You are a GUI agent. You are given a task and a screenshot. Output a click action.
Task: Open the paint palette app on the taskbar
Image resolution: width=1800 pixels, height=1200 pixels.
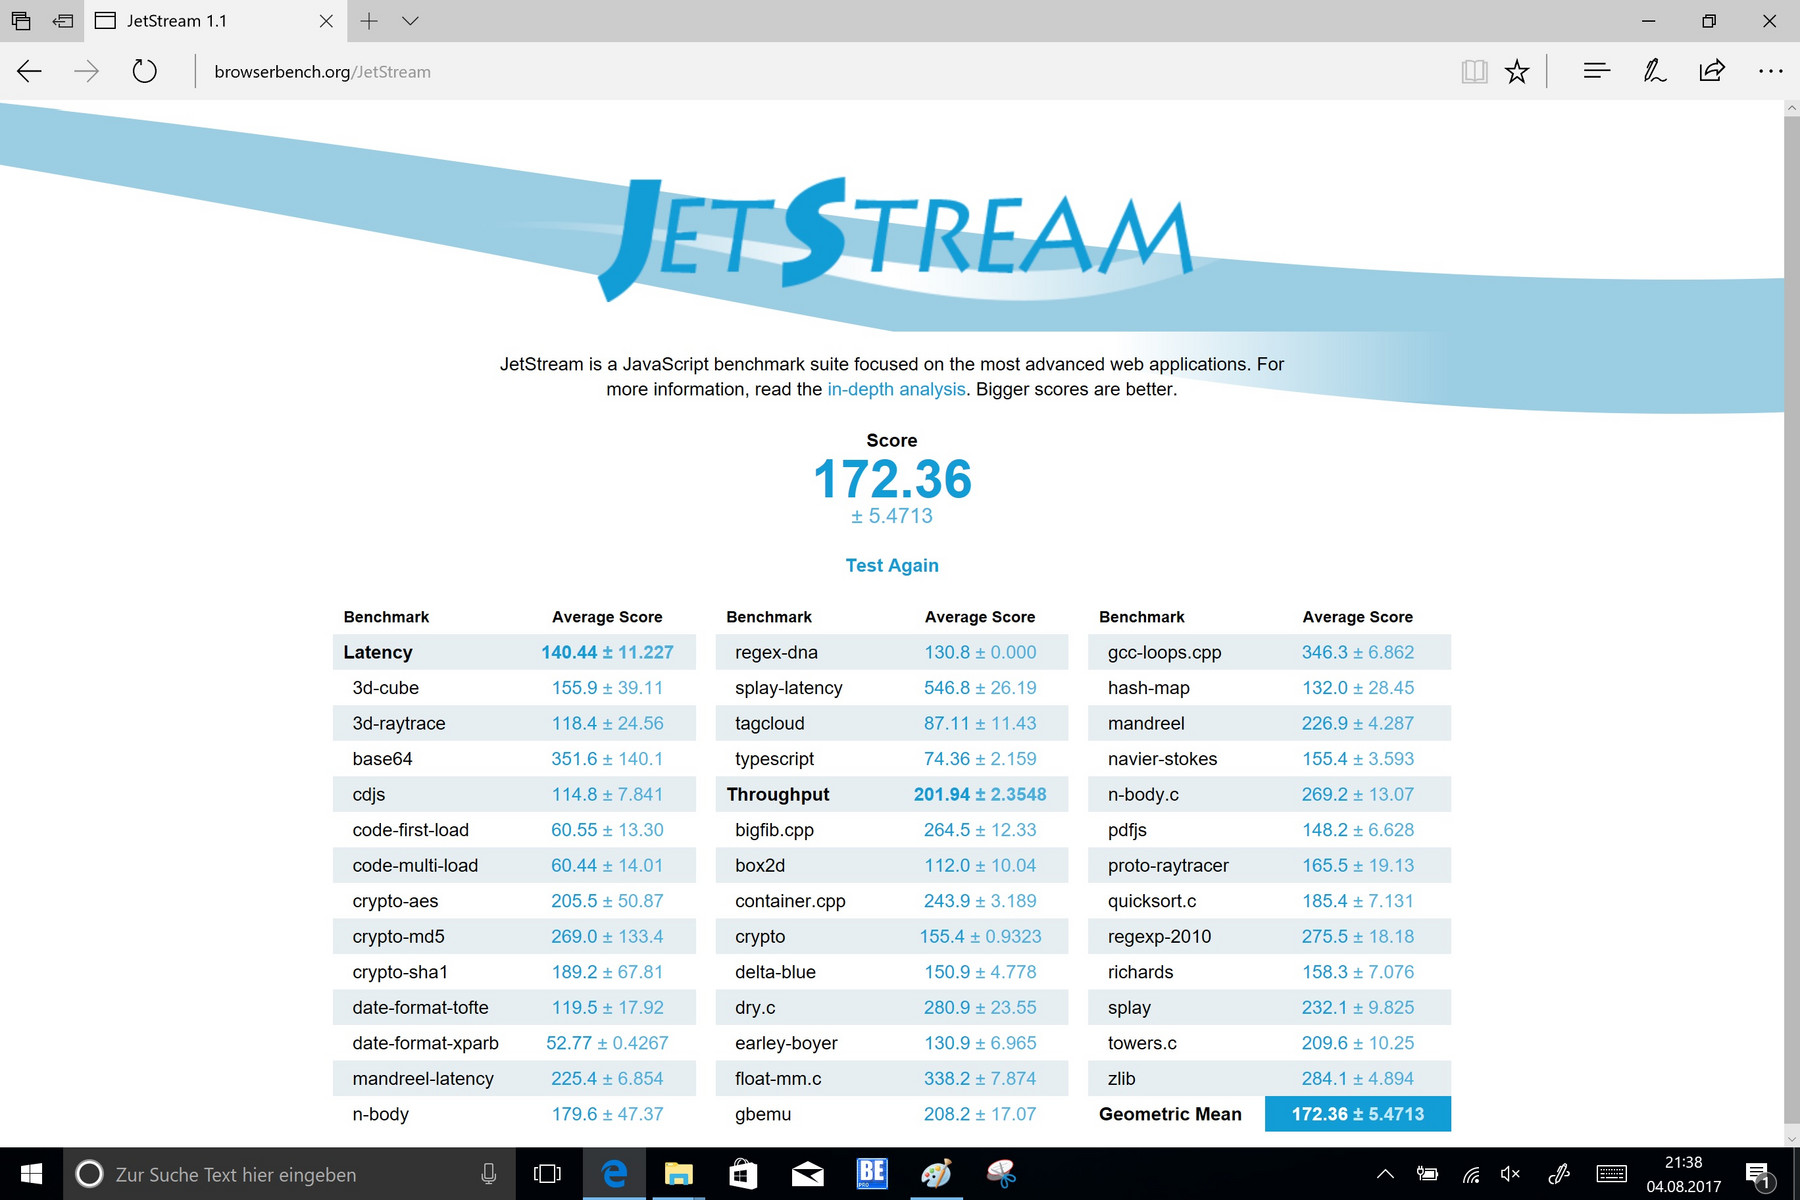tap(936, 1174)
